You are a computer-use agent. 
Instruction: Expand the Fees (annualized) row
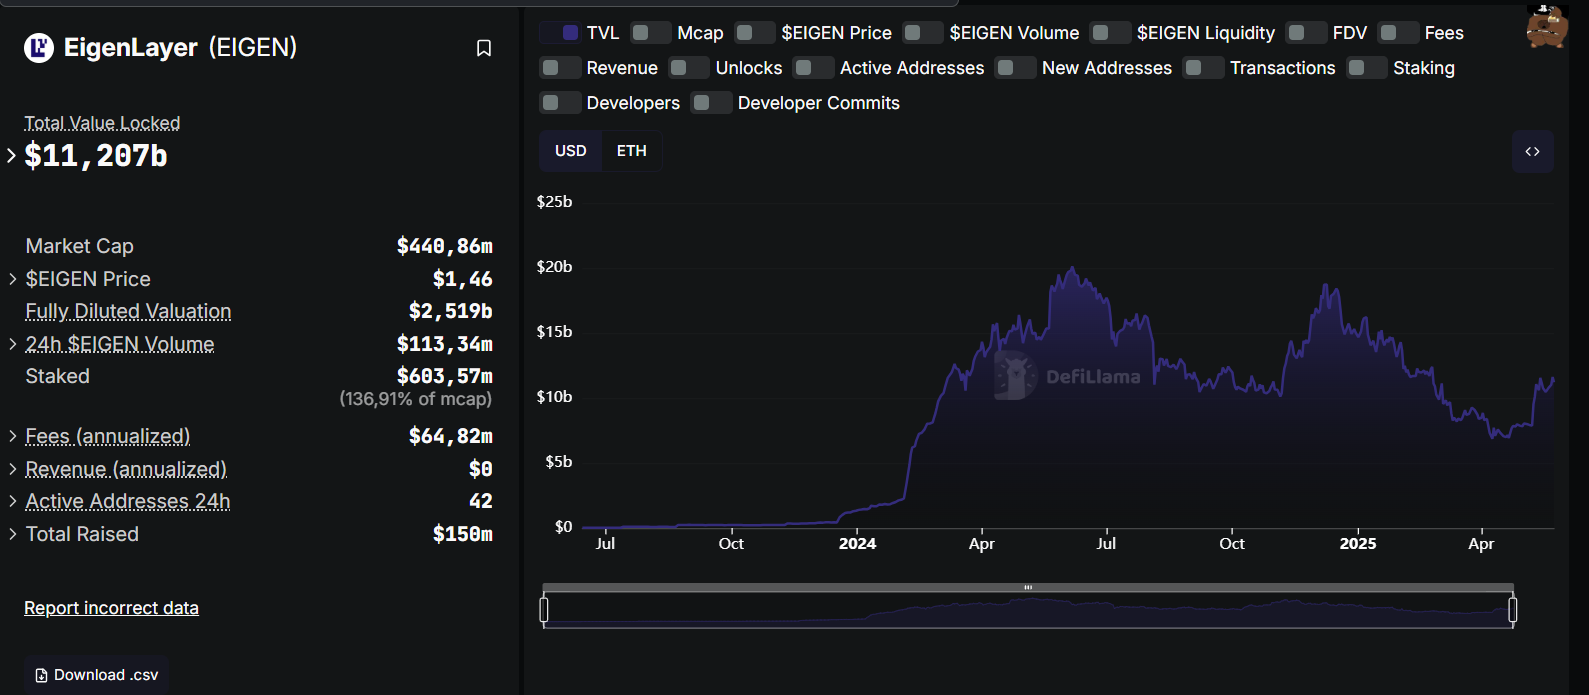(x=13, y=436)
